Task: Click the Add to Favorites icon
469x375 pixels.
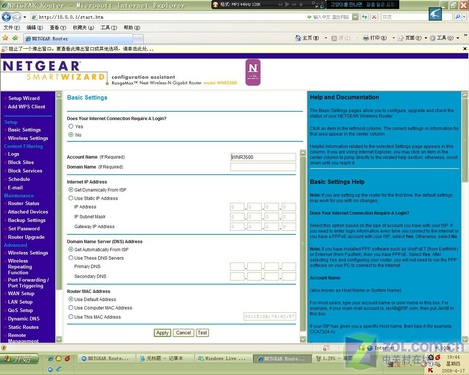Action: (15, 38)
